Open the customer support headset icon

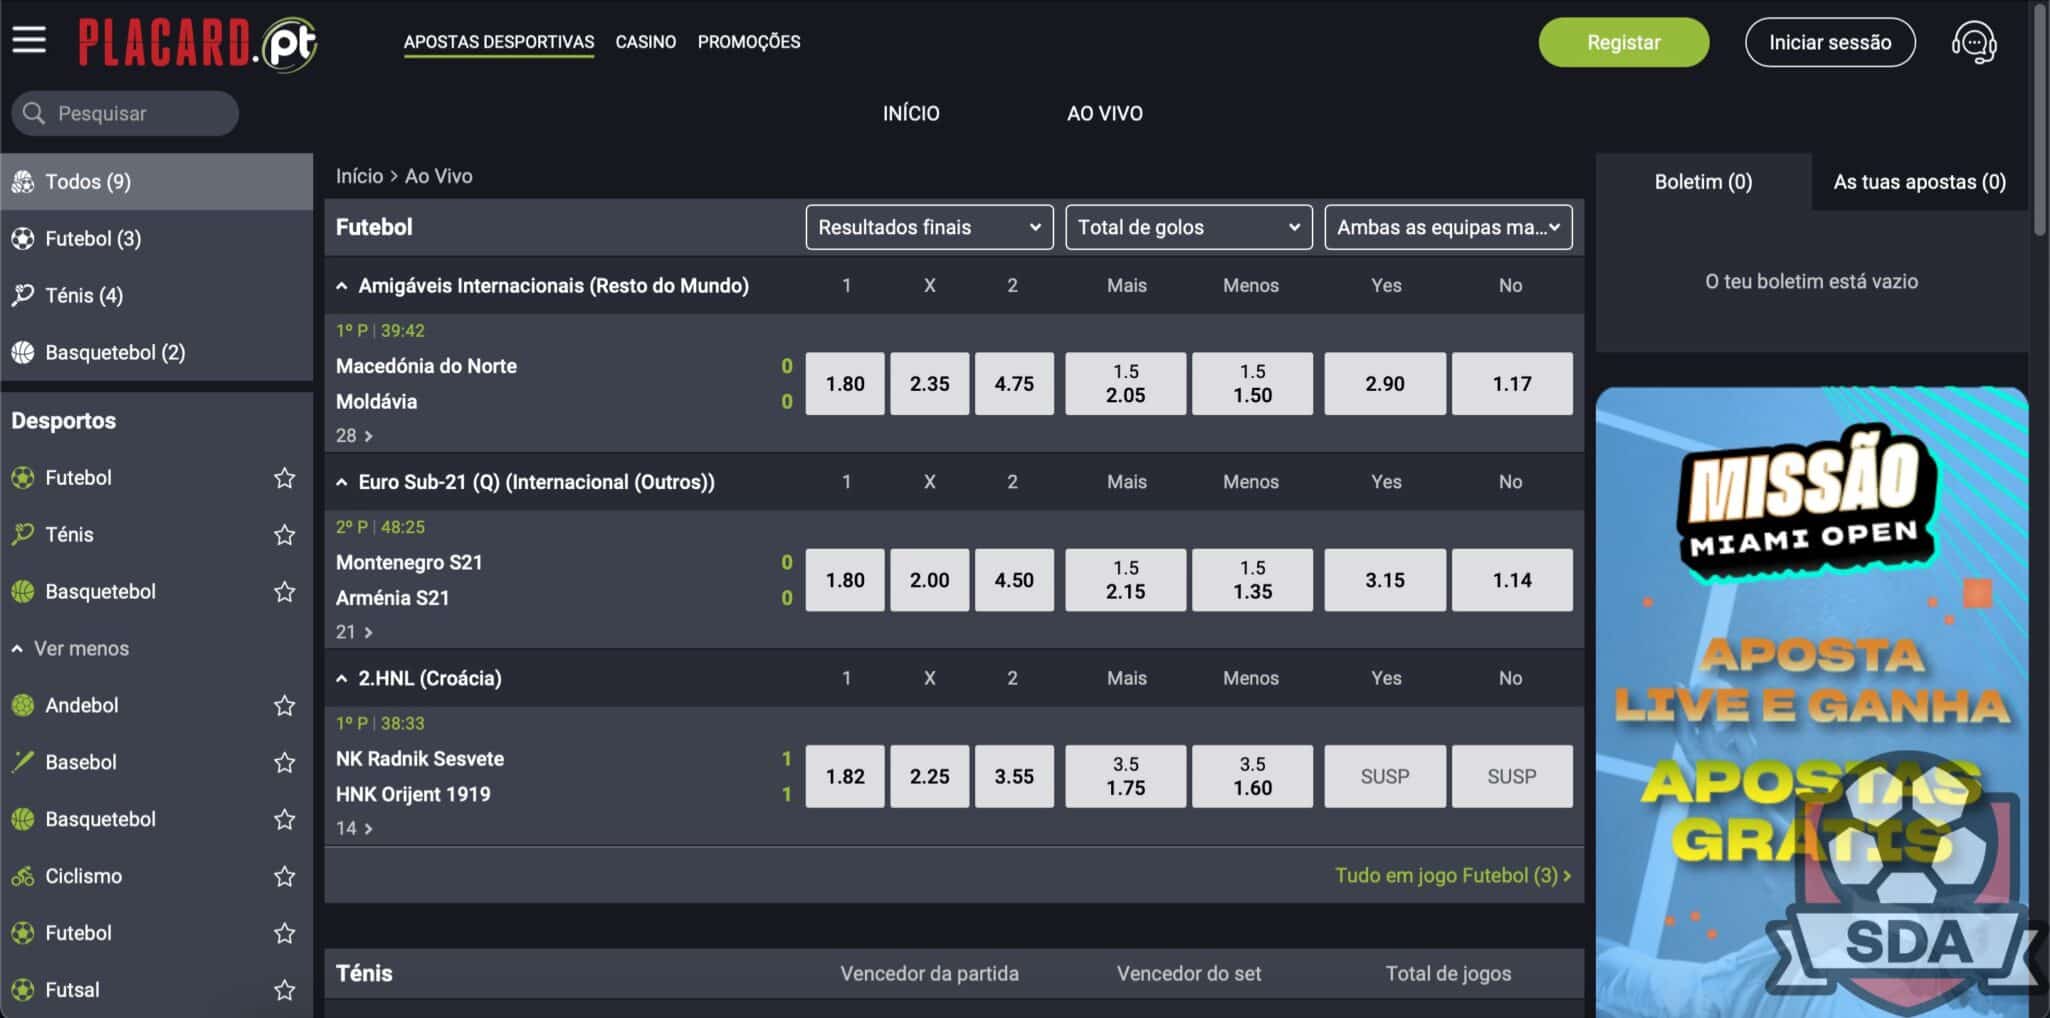[1973, 43]
